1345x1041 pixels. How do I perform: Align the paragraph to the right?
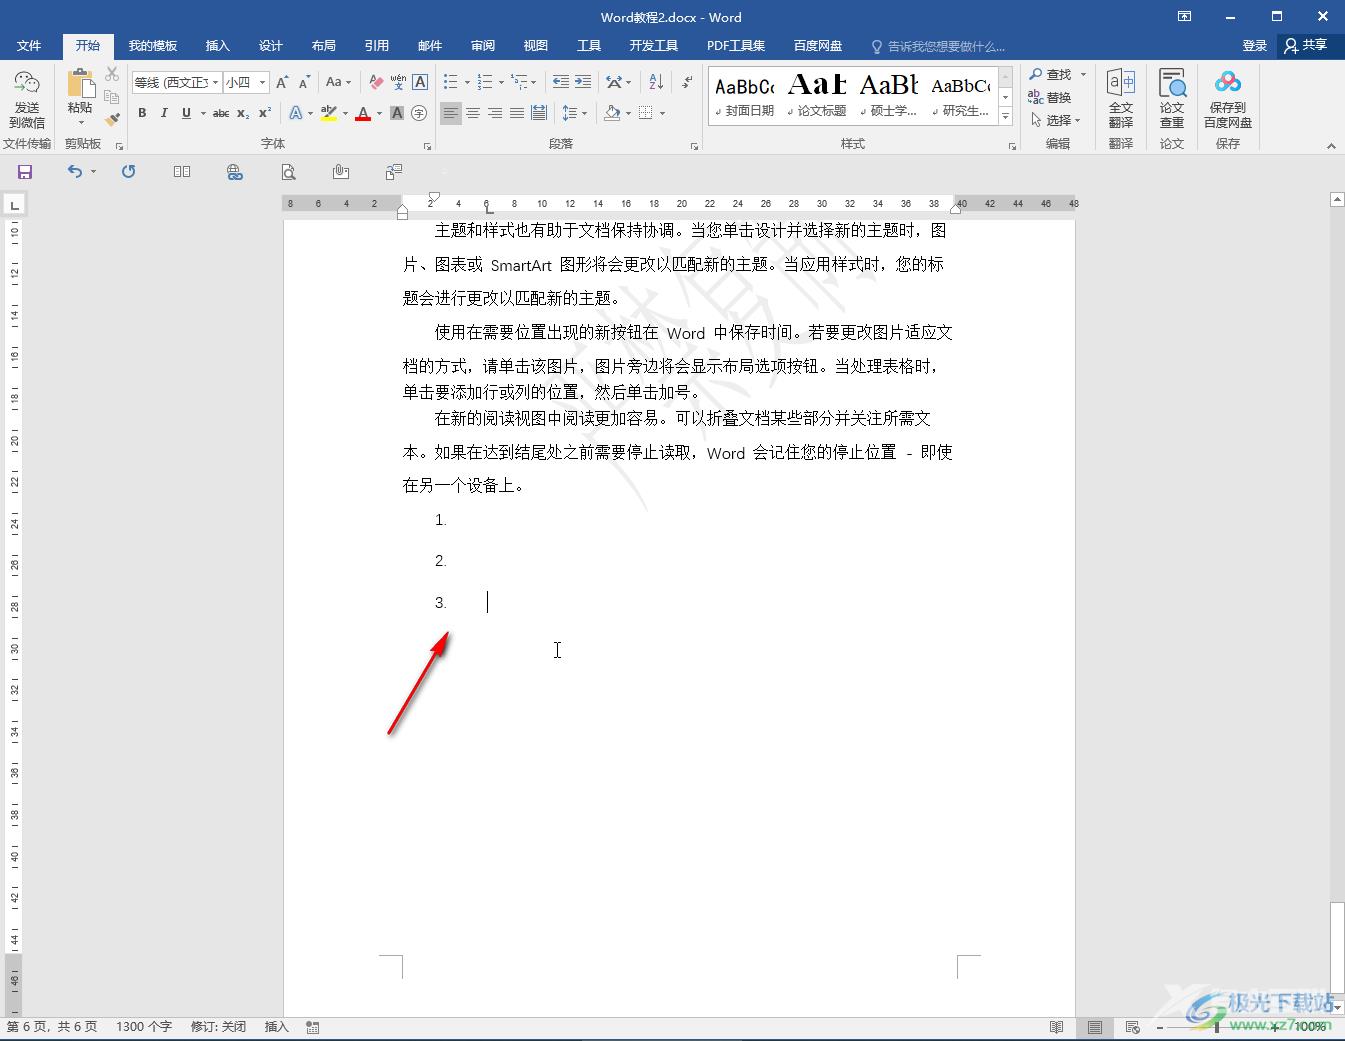(495, 113)
